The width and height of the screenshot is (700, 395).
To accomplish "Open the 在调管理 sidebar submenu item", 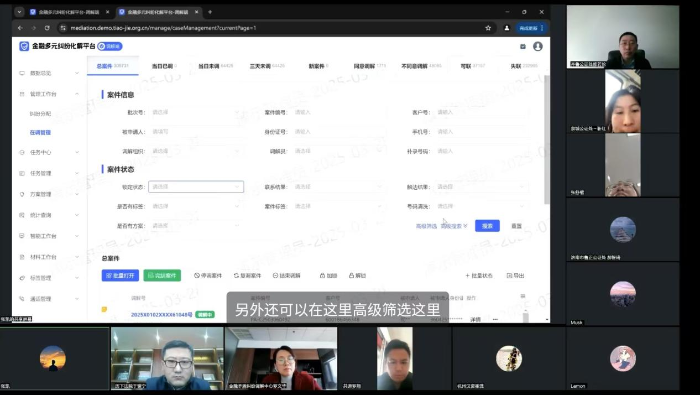I will (40, 133).
